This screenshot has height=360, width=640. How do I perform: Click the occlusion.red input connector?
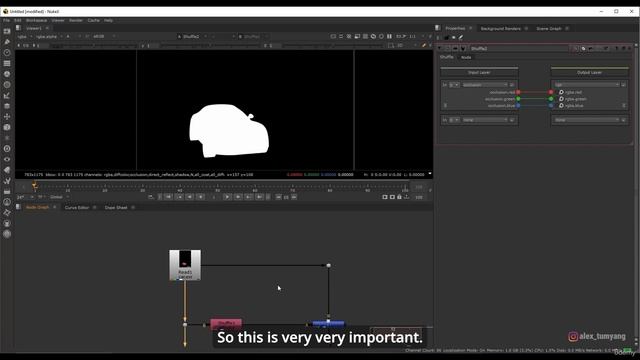518,92
